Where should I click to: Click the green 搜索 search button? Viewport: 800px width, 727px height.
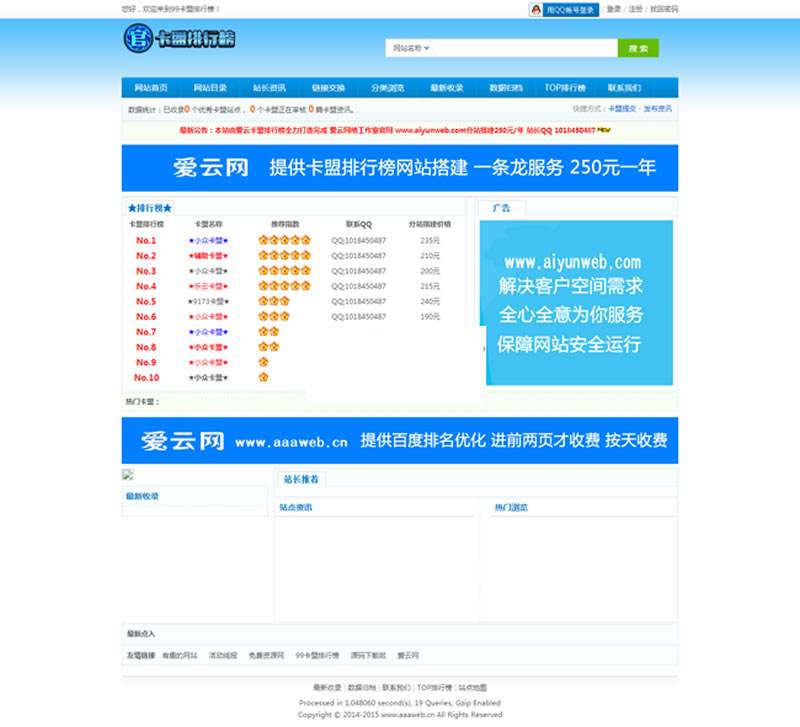[x=639, y=47]
